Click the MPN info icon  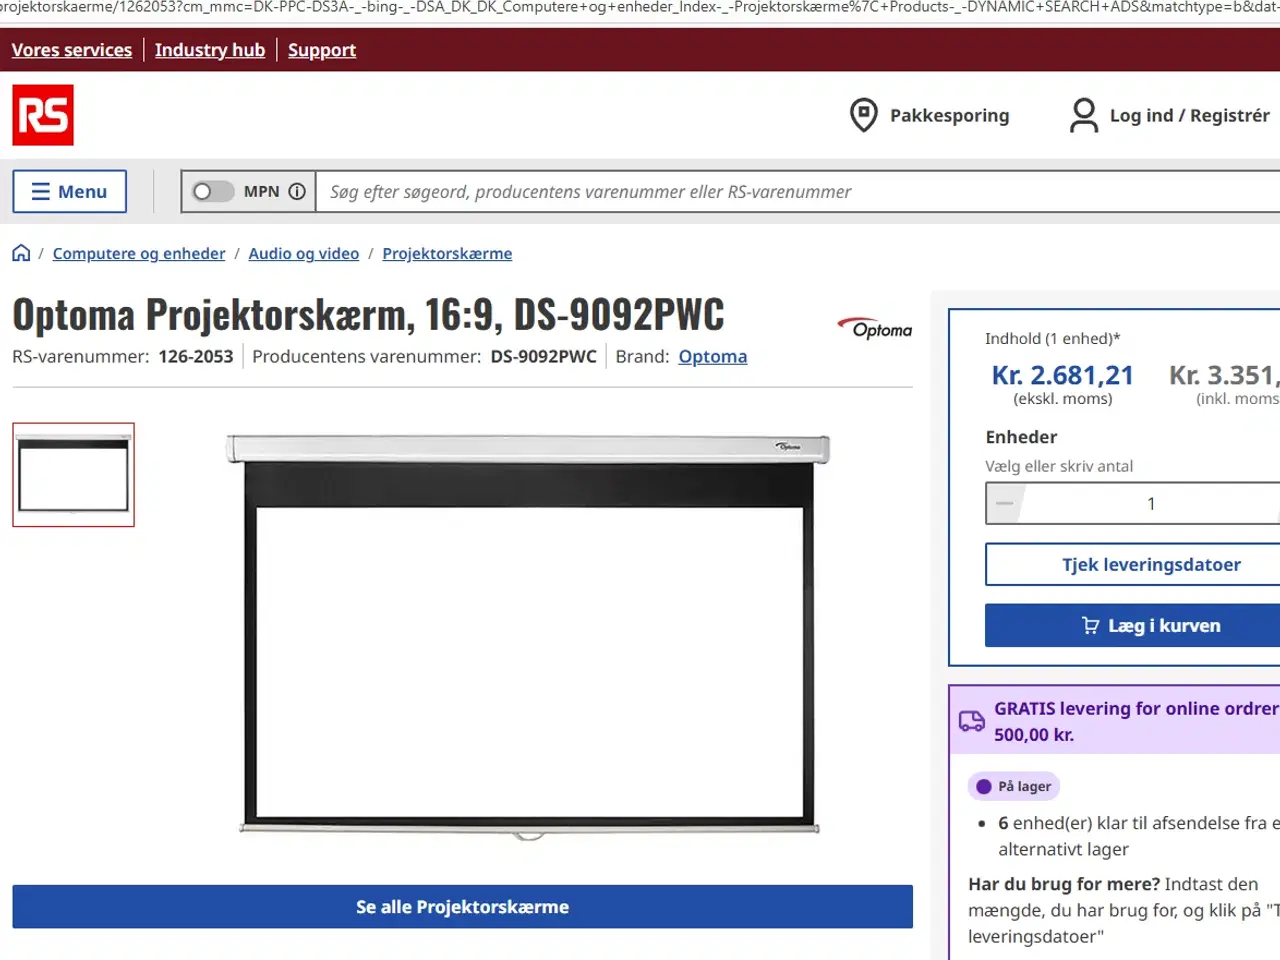point(297,192)
